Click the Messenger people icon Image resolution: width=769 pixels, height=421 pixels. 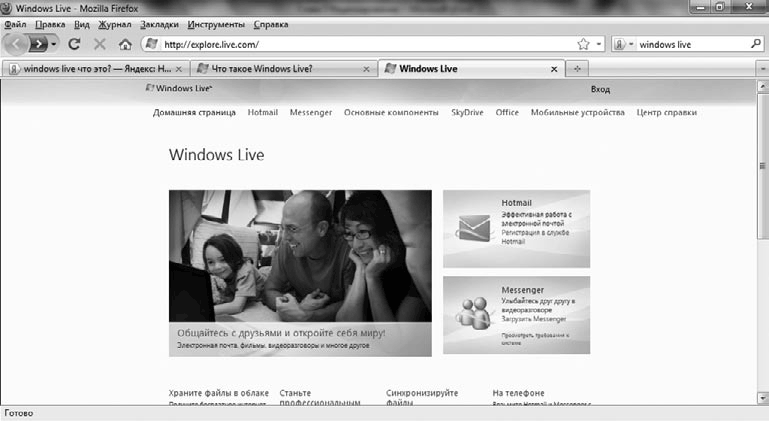click(x=473, y=313)
